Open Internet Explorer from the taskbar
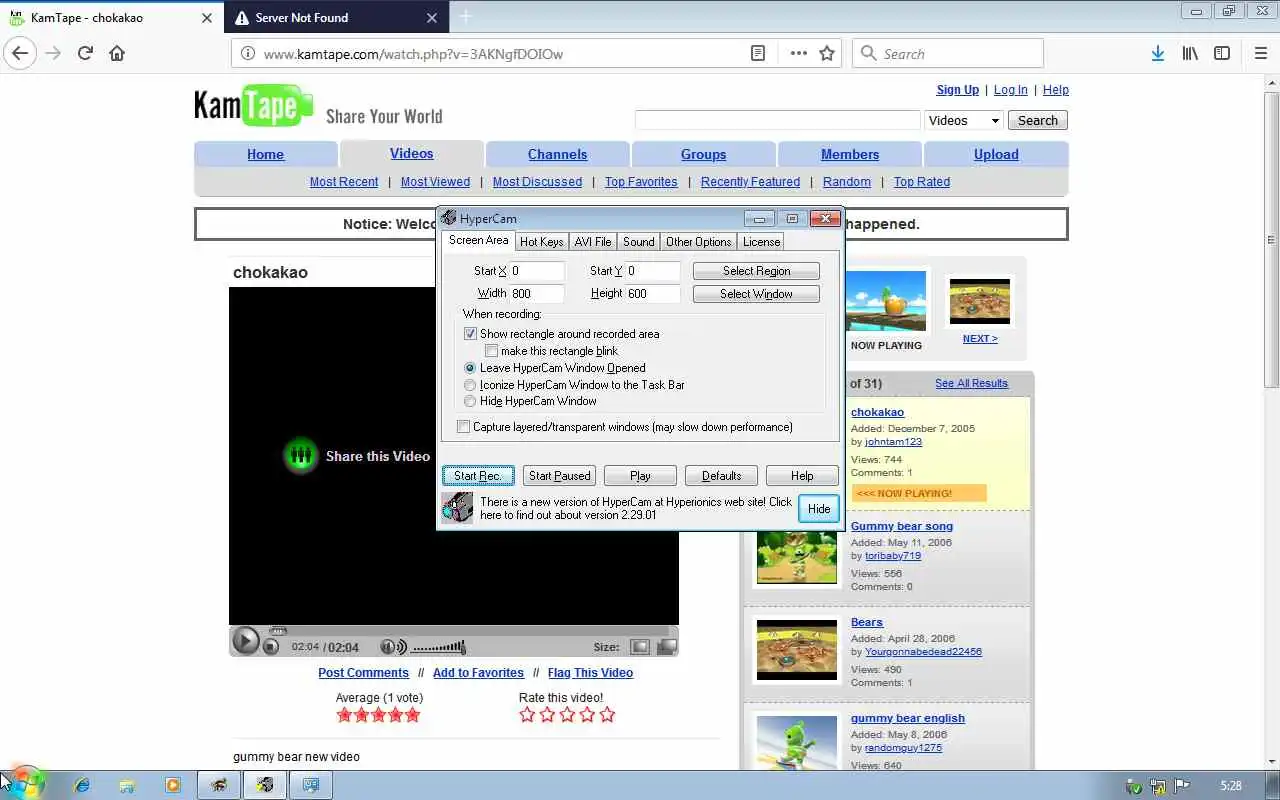 click(82, 785)
